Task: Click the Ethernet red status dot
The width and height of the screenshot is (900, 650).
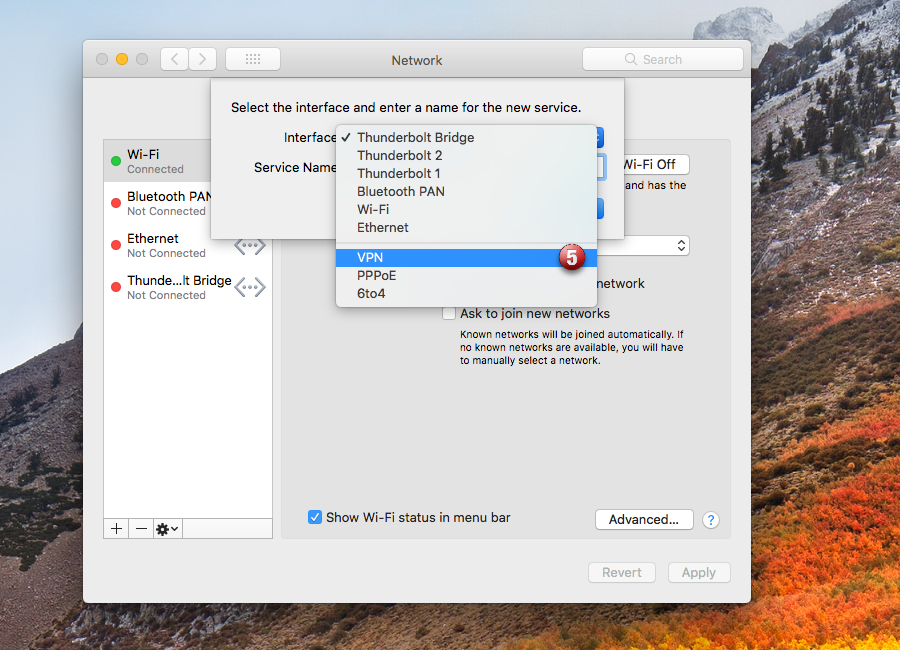Action: pos(116,245)
